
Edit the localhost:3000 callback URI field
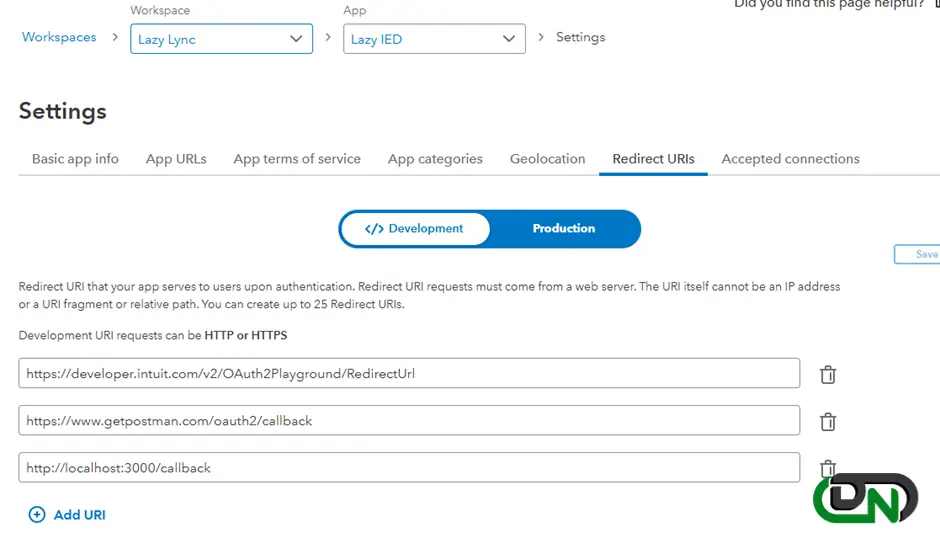click(409, 468)
